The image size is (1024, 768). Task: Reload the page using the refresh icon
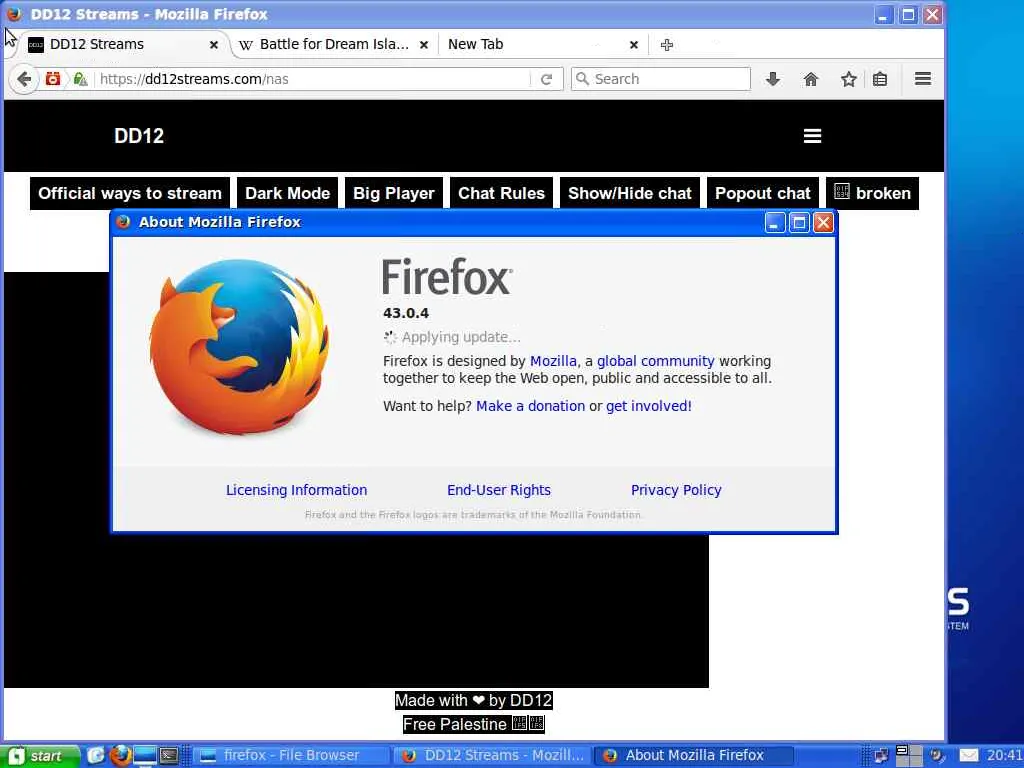547,79
